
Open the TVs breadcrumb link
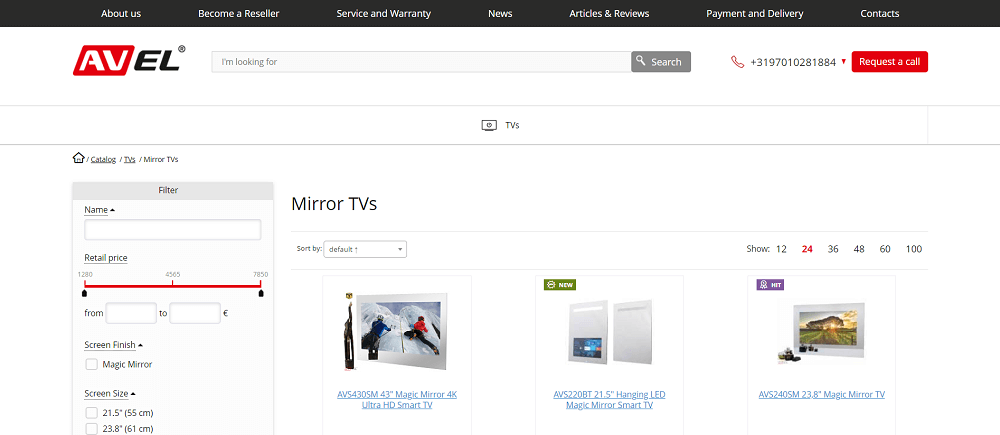tap(129, 159)
